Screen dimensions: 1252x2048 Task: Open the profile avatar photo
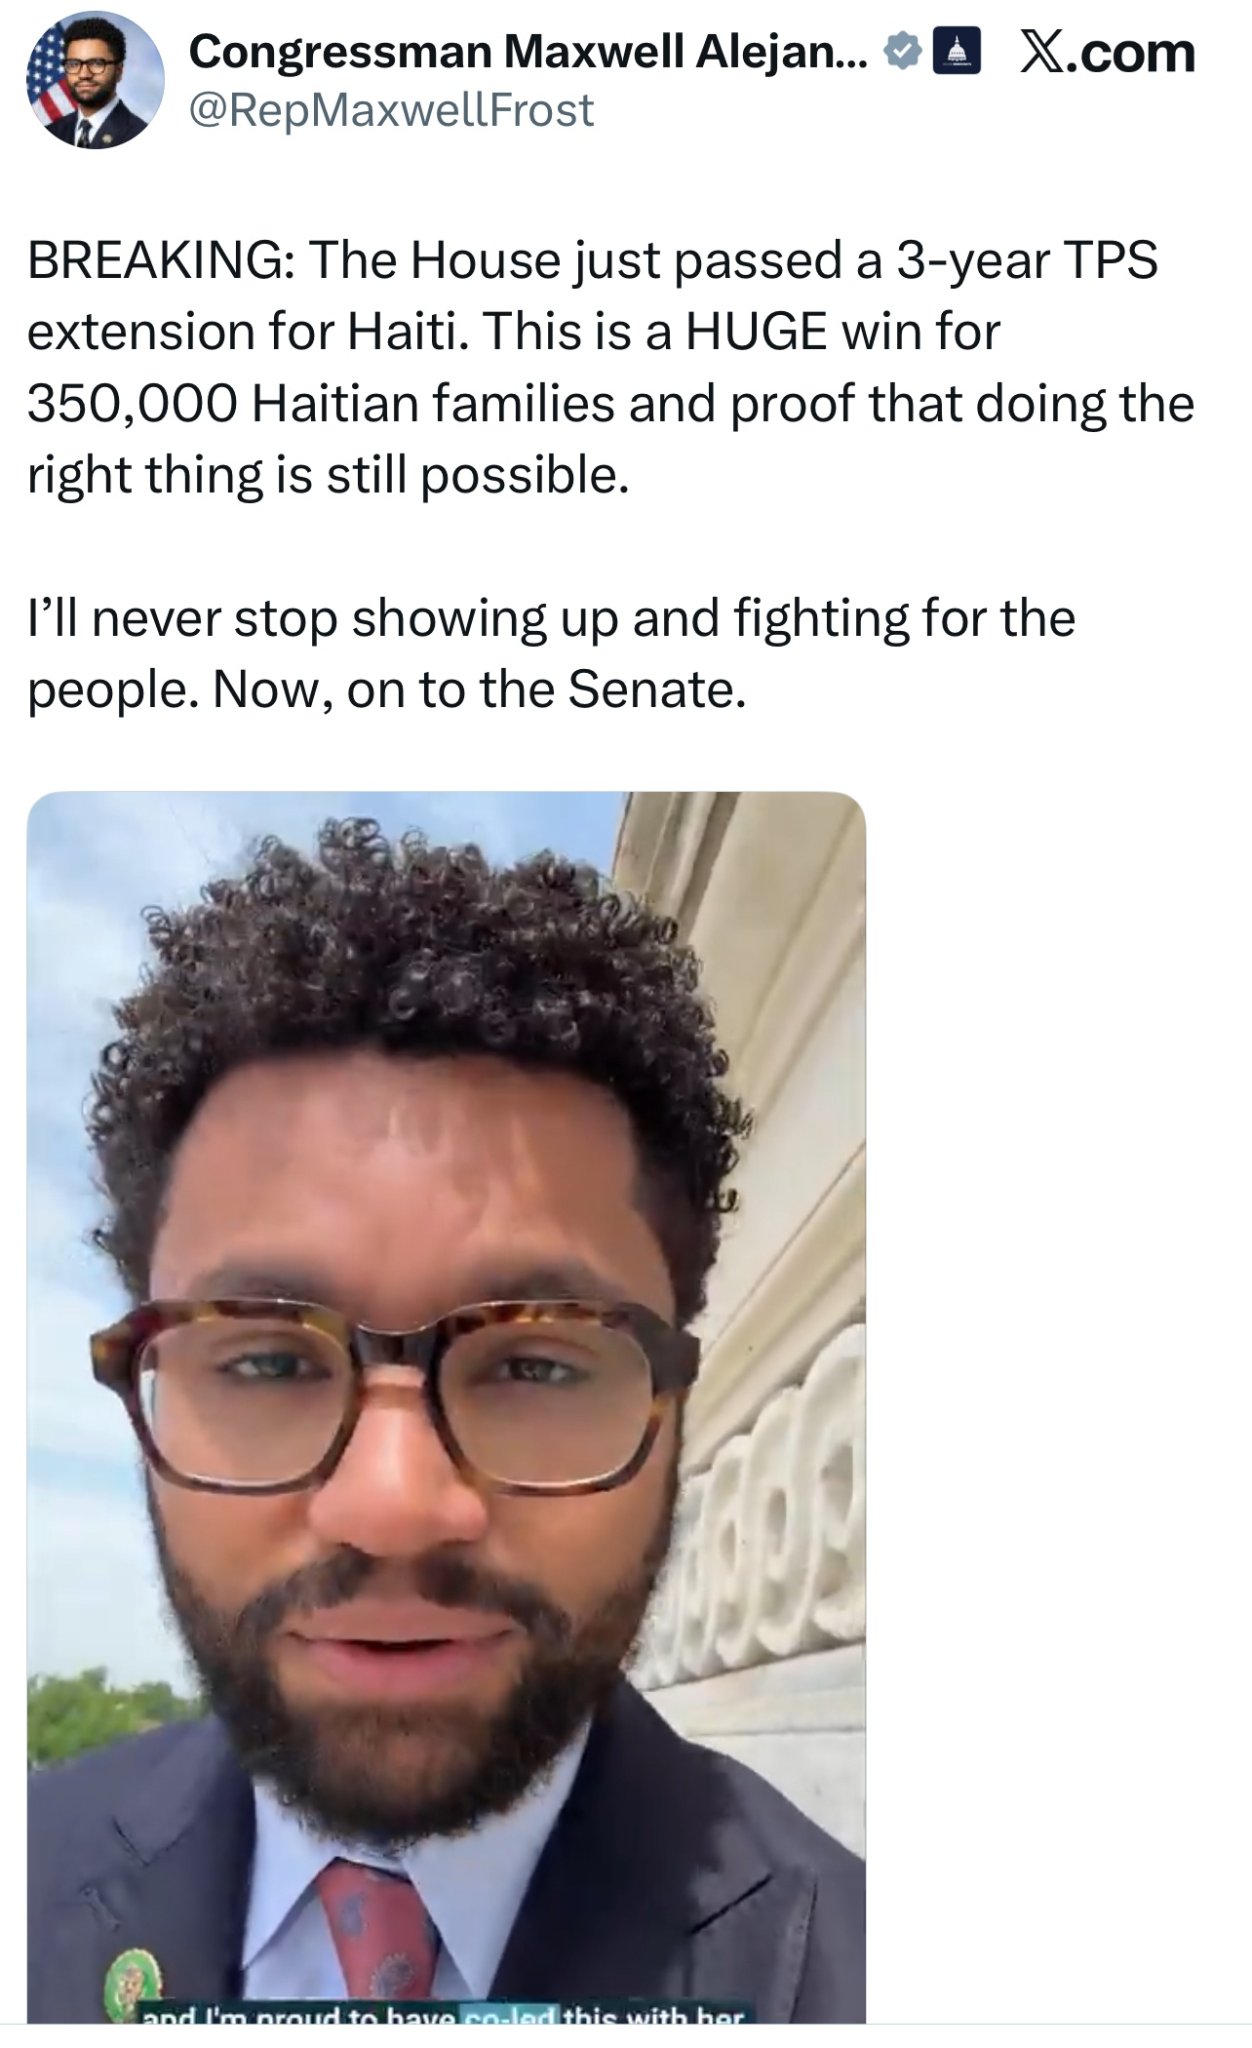coord(96,82)
